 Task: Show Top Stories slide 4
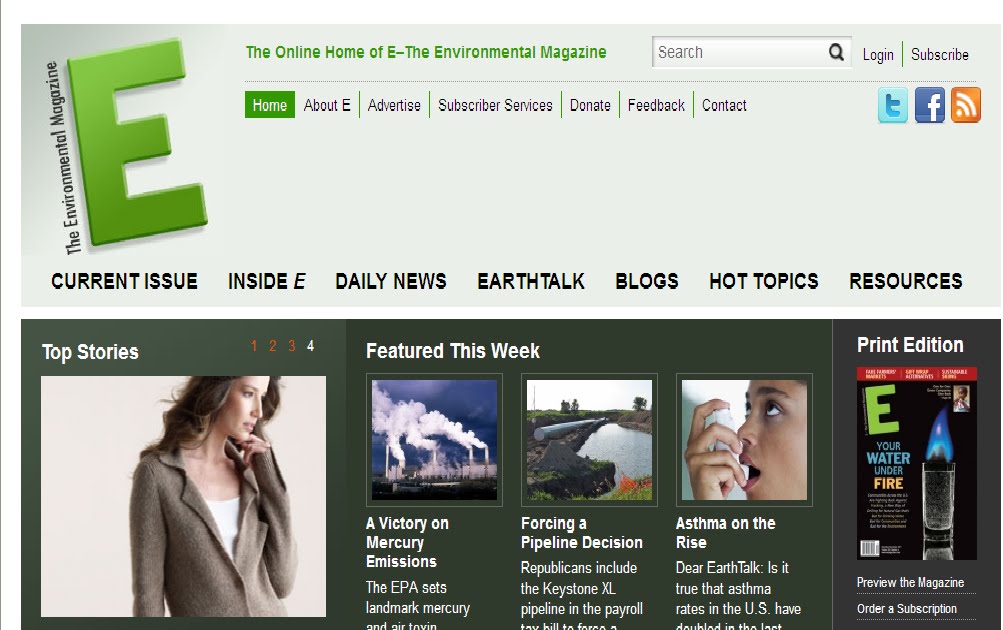pos(310,346)
